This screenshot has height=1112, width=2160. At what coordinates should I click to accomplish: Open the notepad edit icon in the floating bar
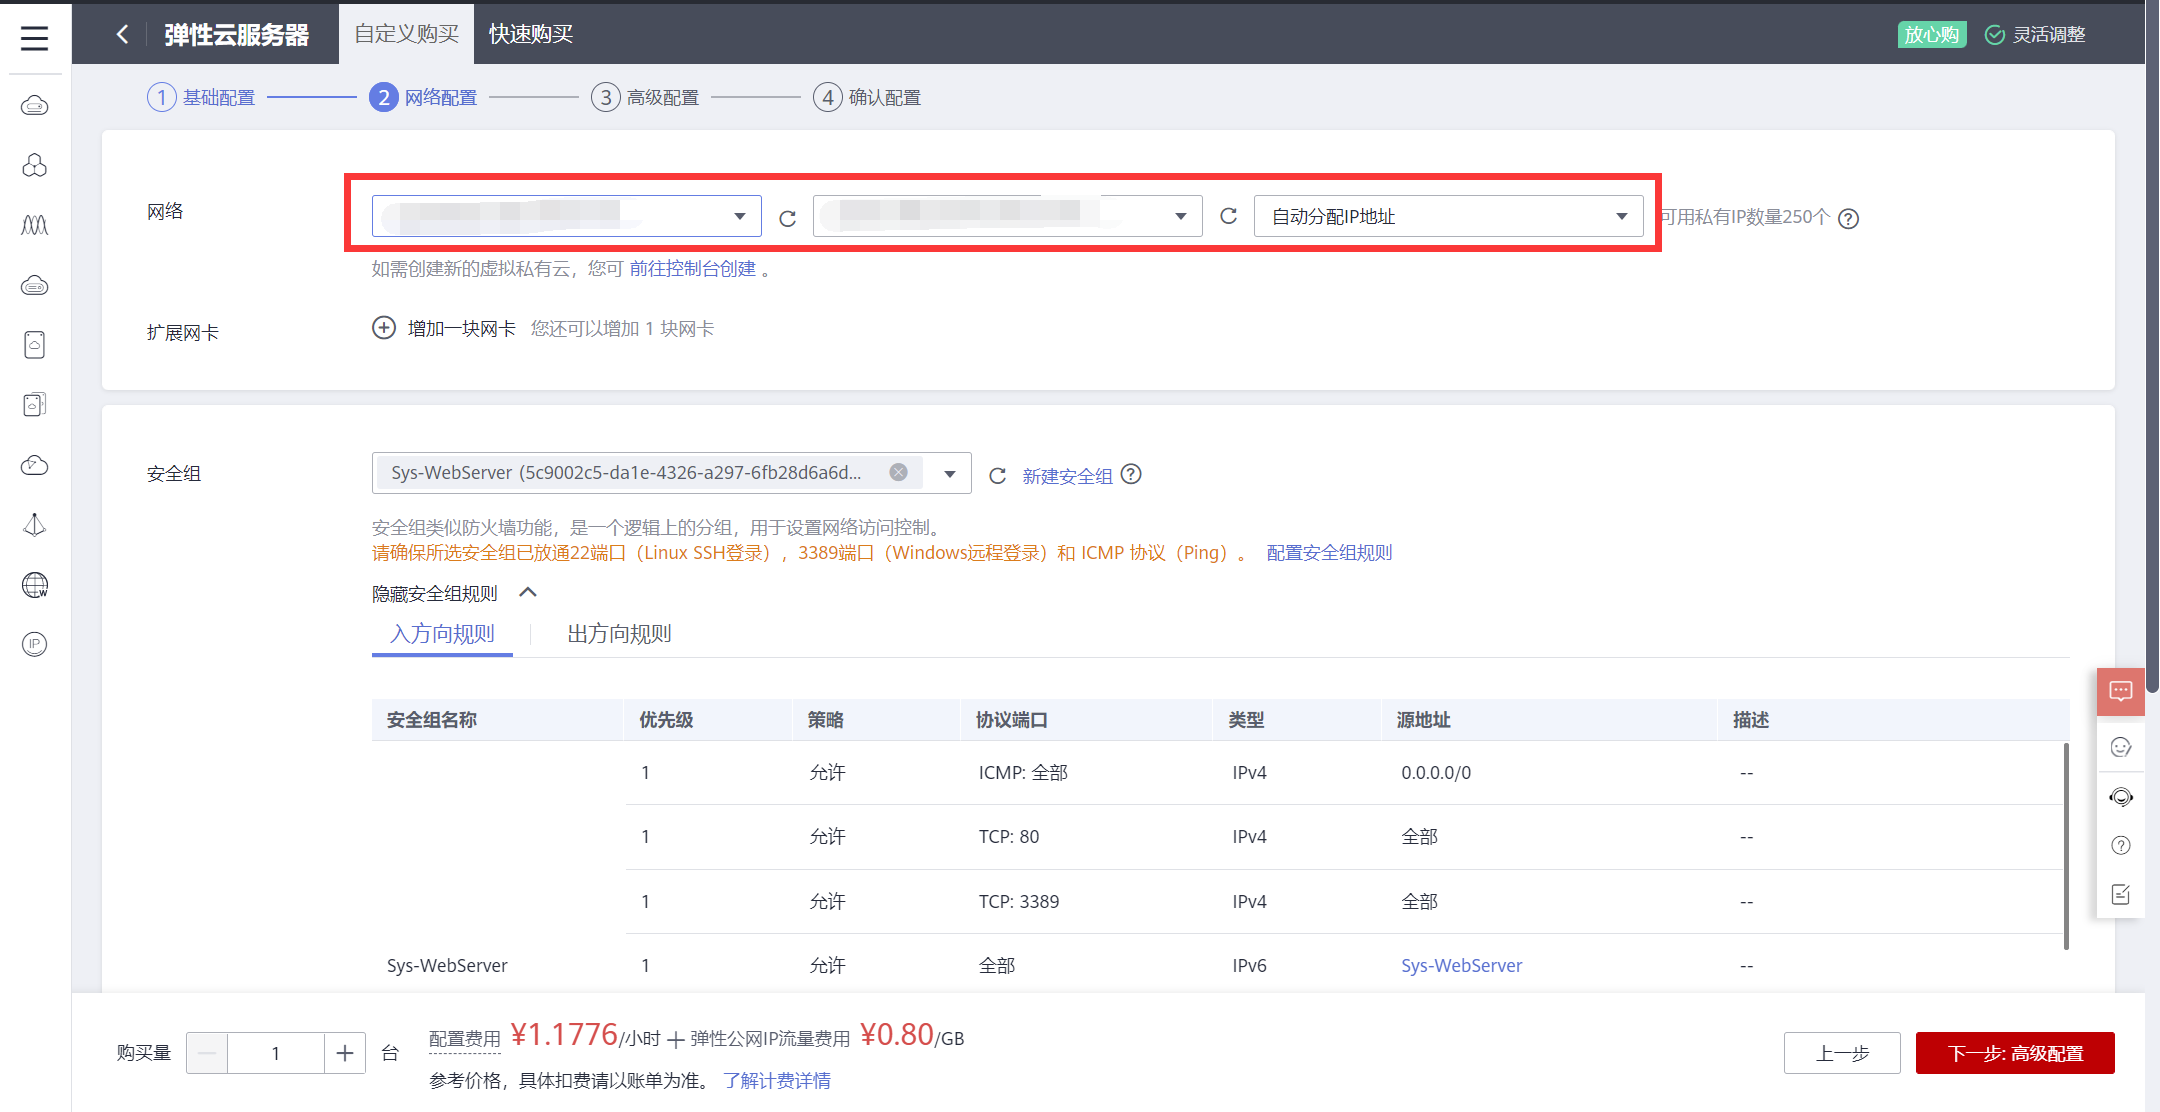[x=2121, y=894]
